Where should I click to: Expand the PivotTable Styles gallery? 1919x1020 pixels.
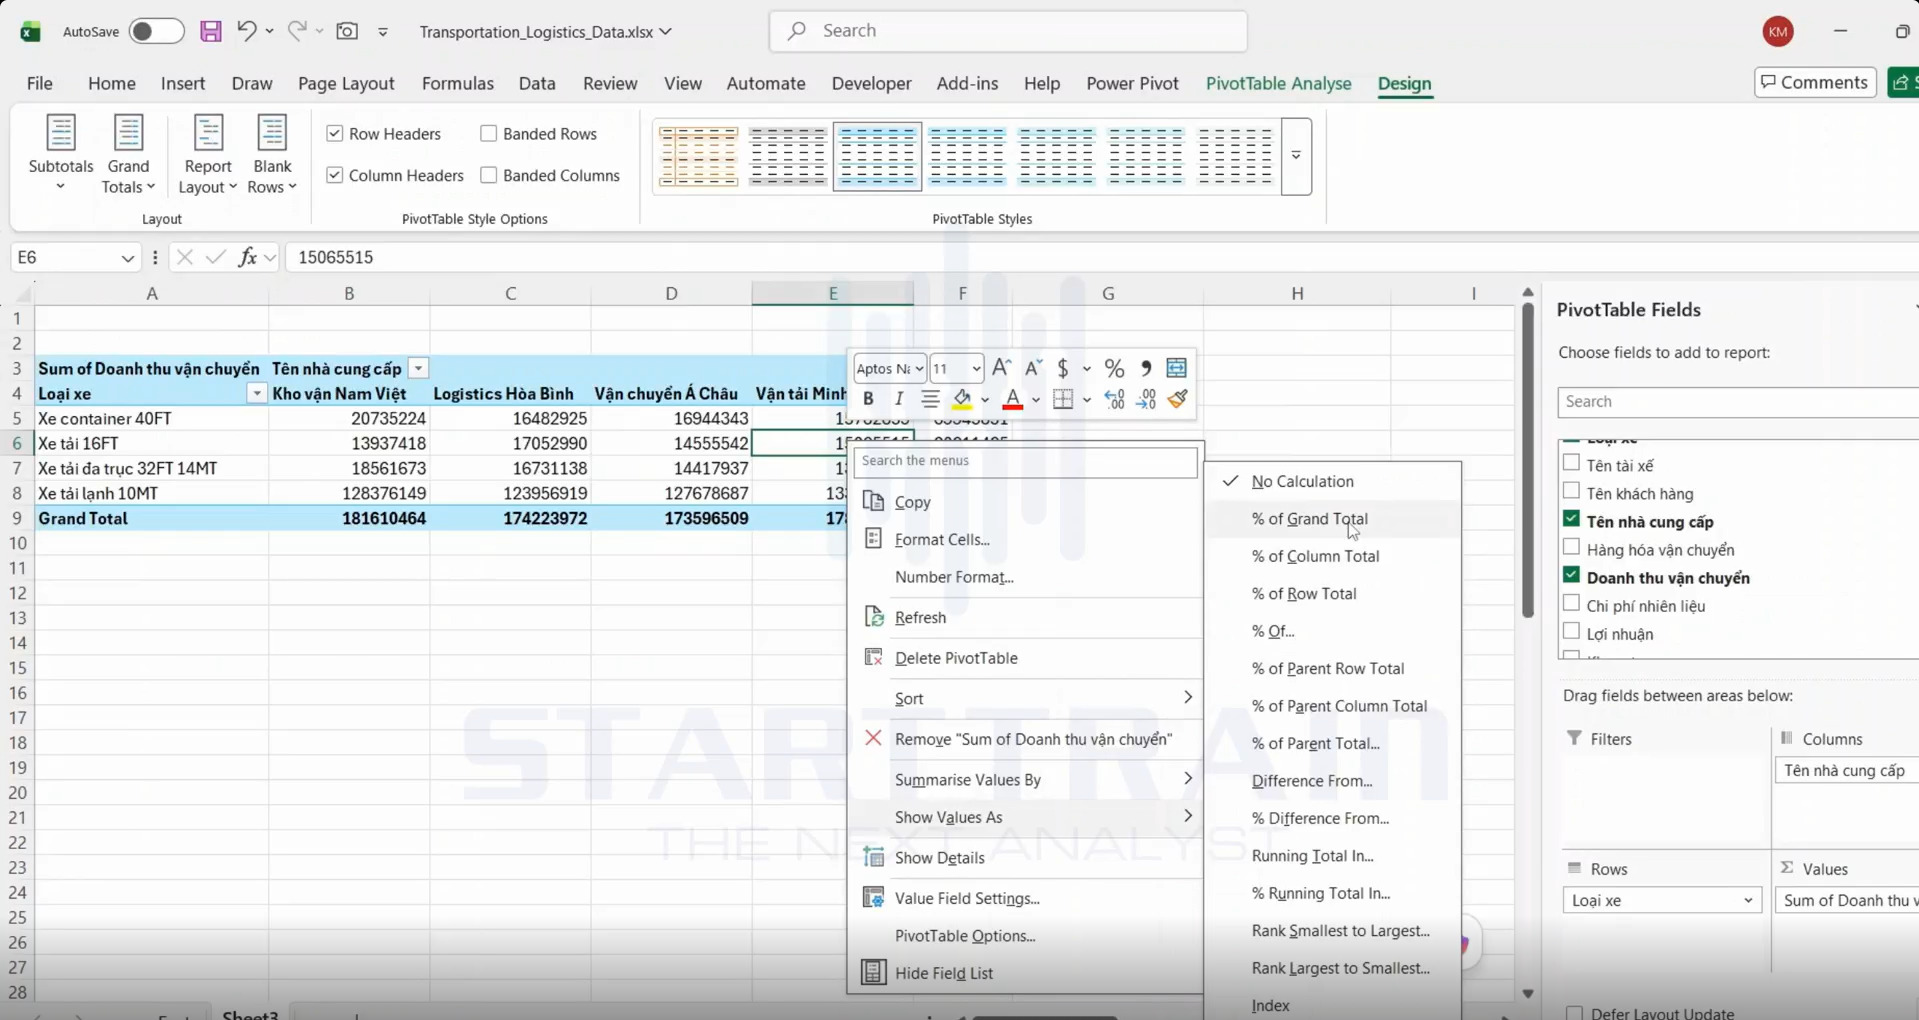1296,156
